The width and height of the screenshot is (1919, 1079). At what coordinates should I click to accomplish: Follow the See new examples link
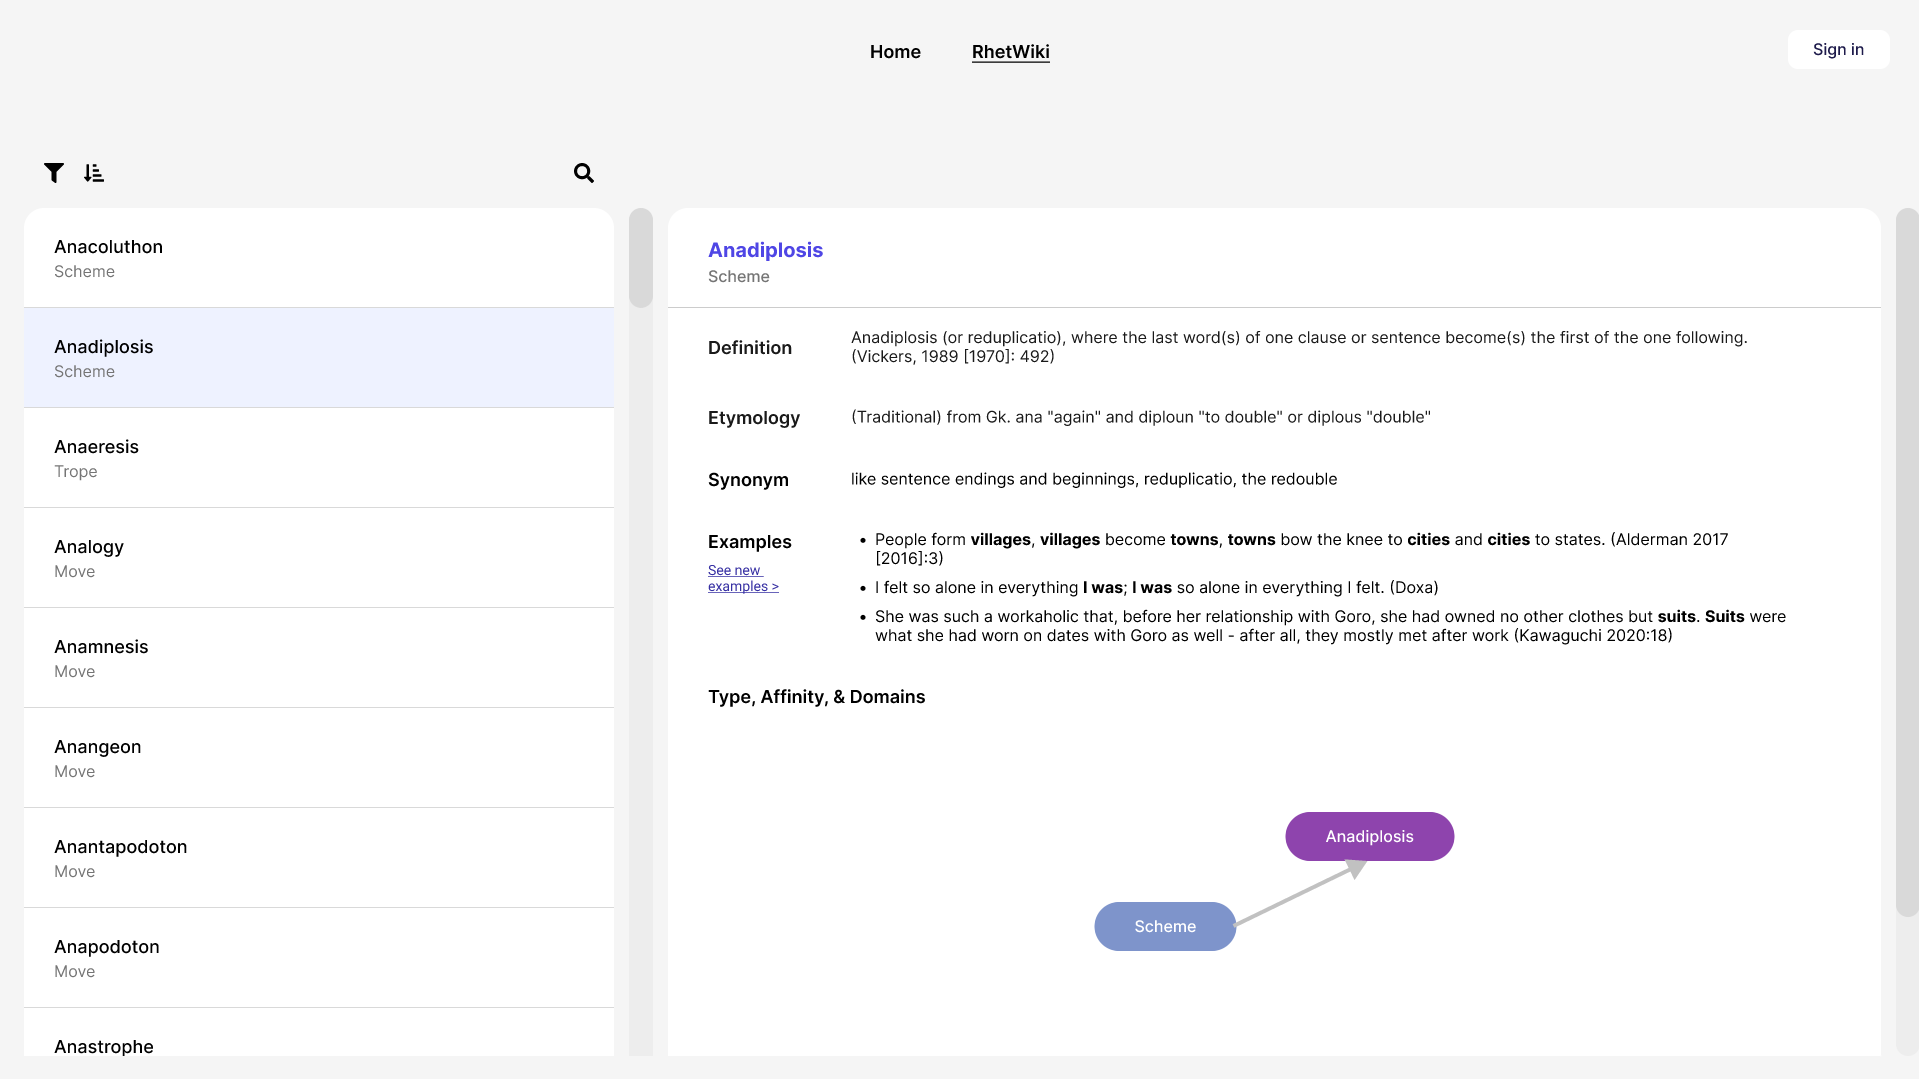click(x=742, y=578)
